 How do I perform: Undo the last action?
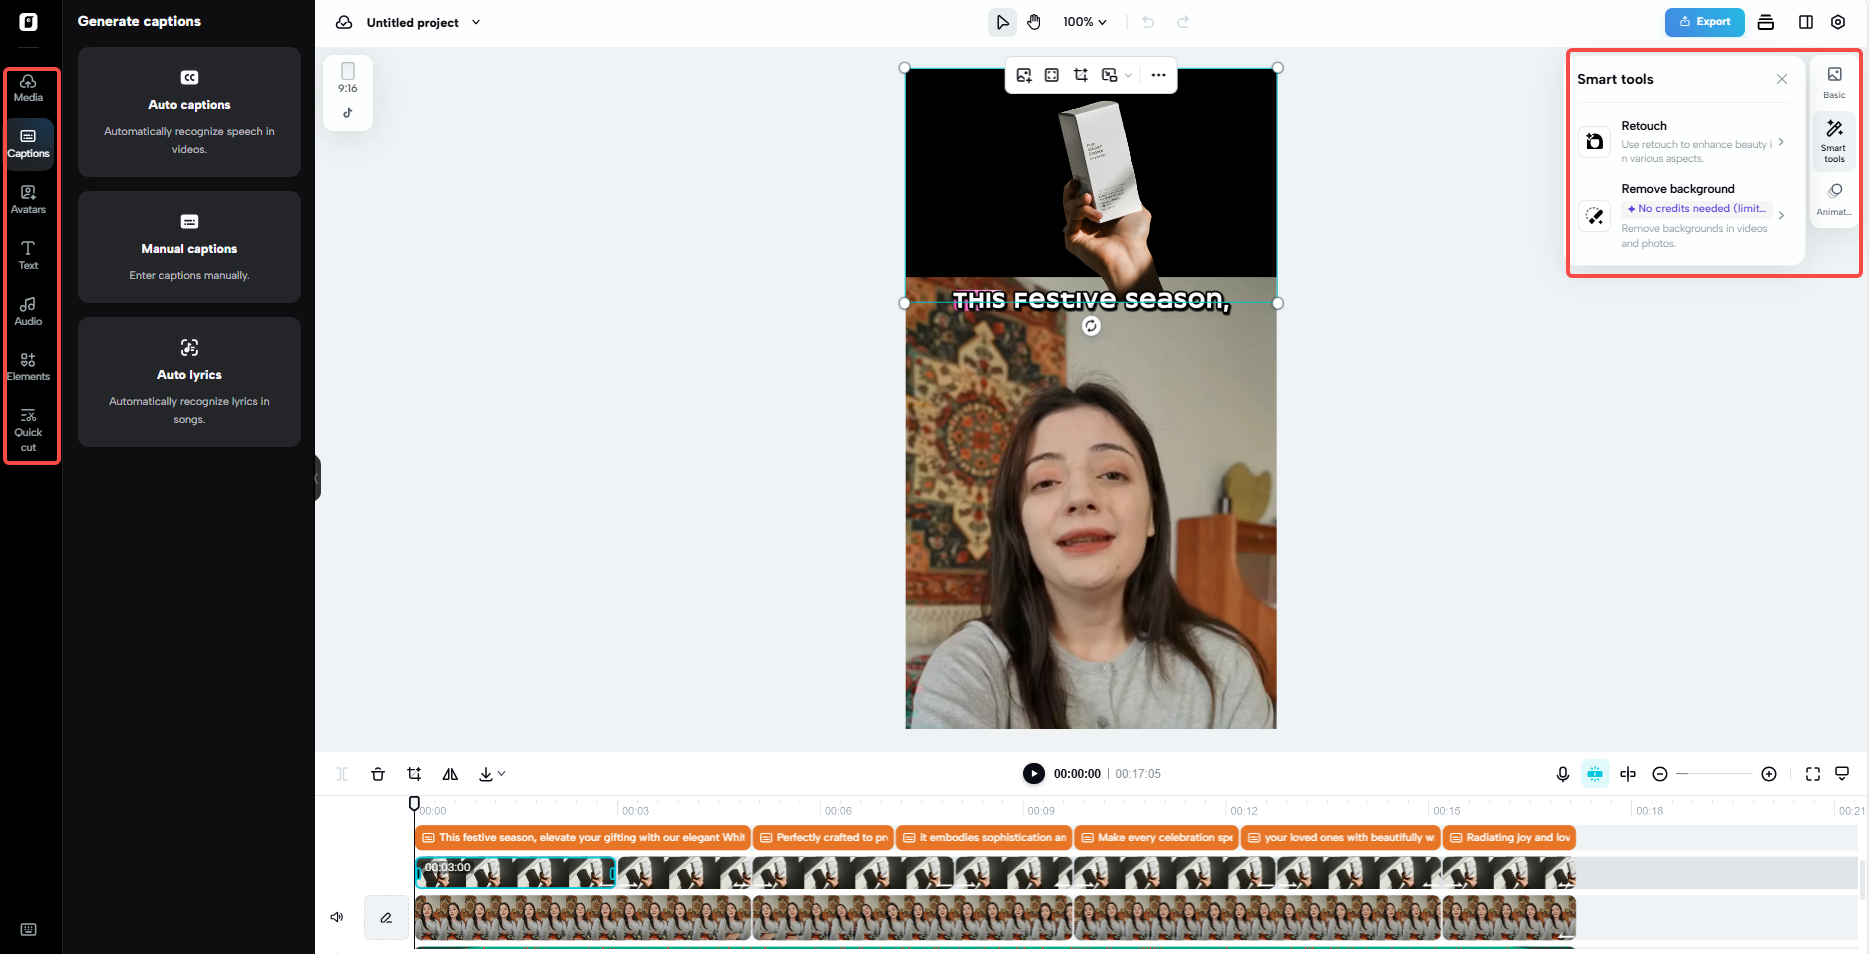[x=1148, y=22]
